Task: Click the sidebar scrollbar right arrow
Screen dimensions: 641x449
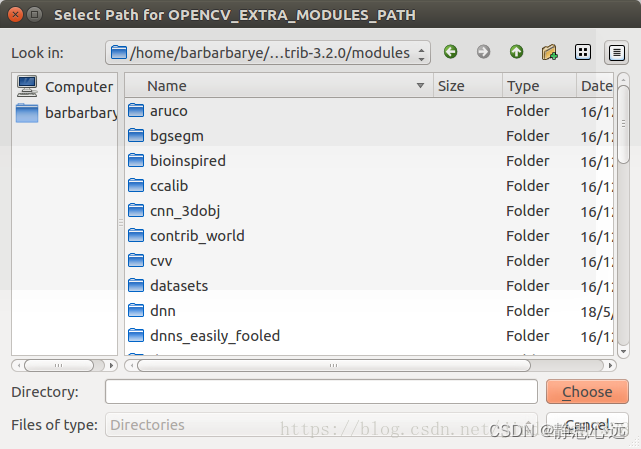Action: [x=111, y=365]
